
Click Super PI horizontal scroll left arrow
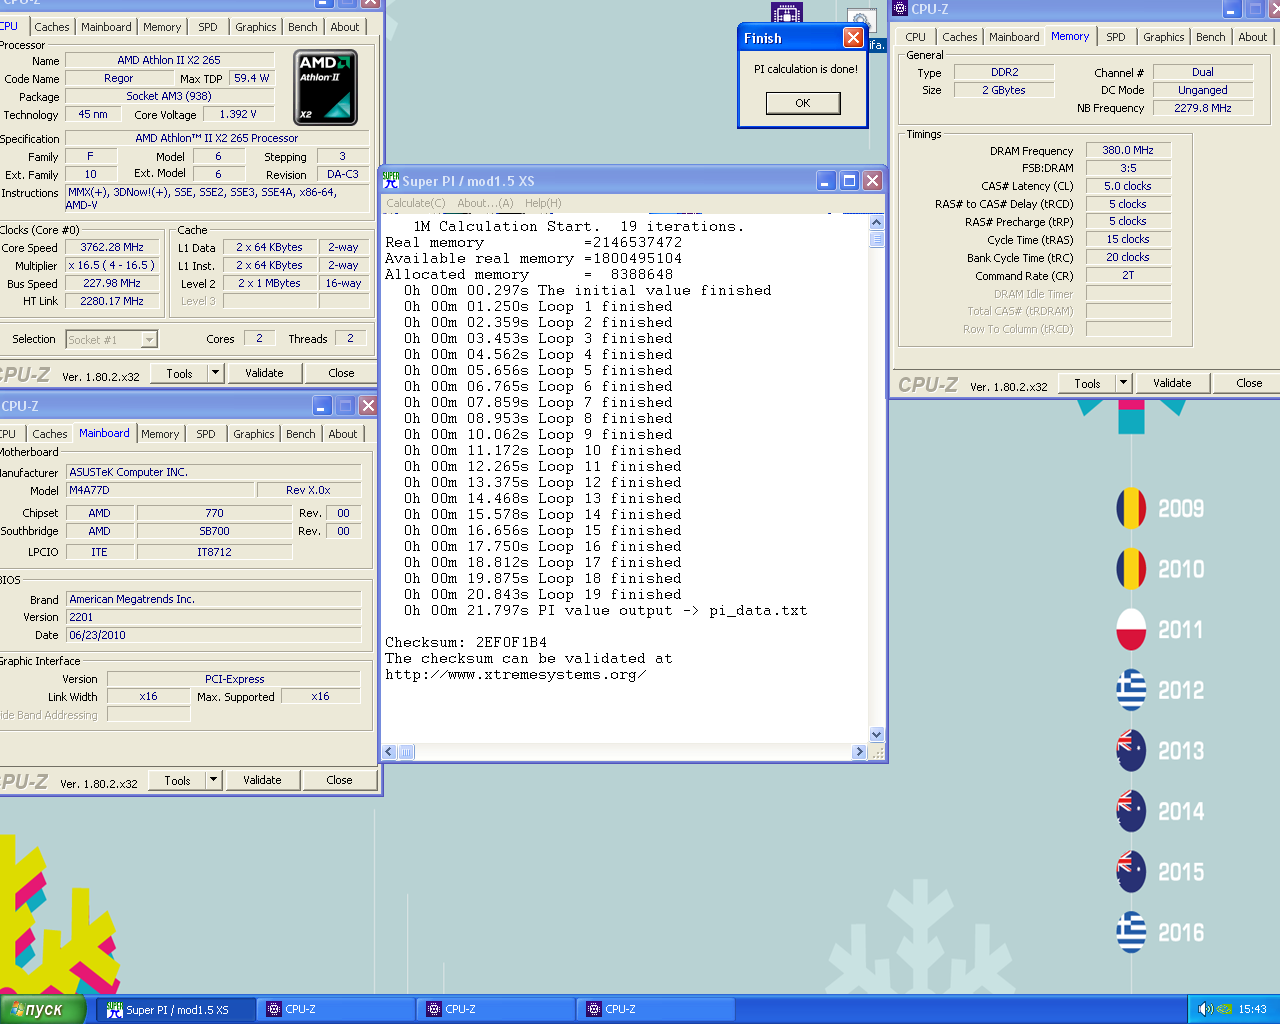pos(390,752)
